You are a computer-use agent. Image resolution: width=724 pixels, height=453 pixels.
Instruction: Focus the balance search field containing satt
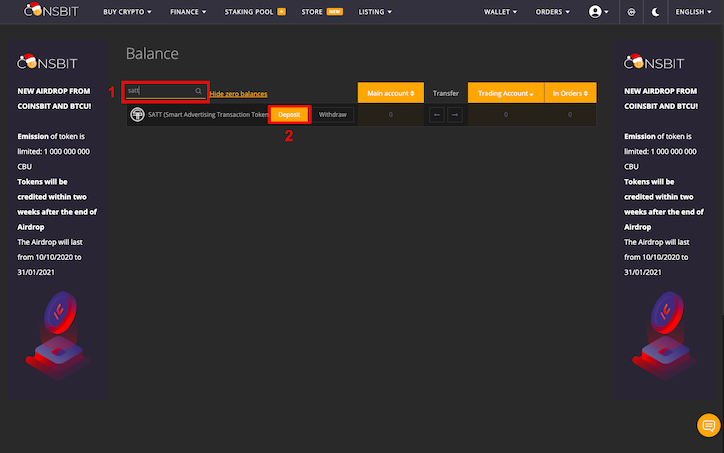tap(165, 91)
